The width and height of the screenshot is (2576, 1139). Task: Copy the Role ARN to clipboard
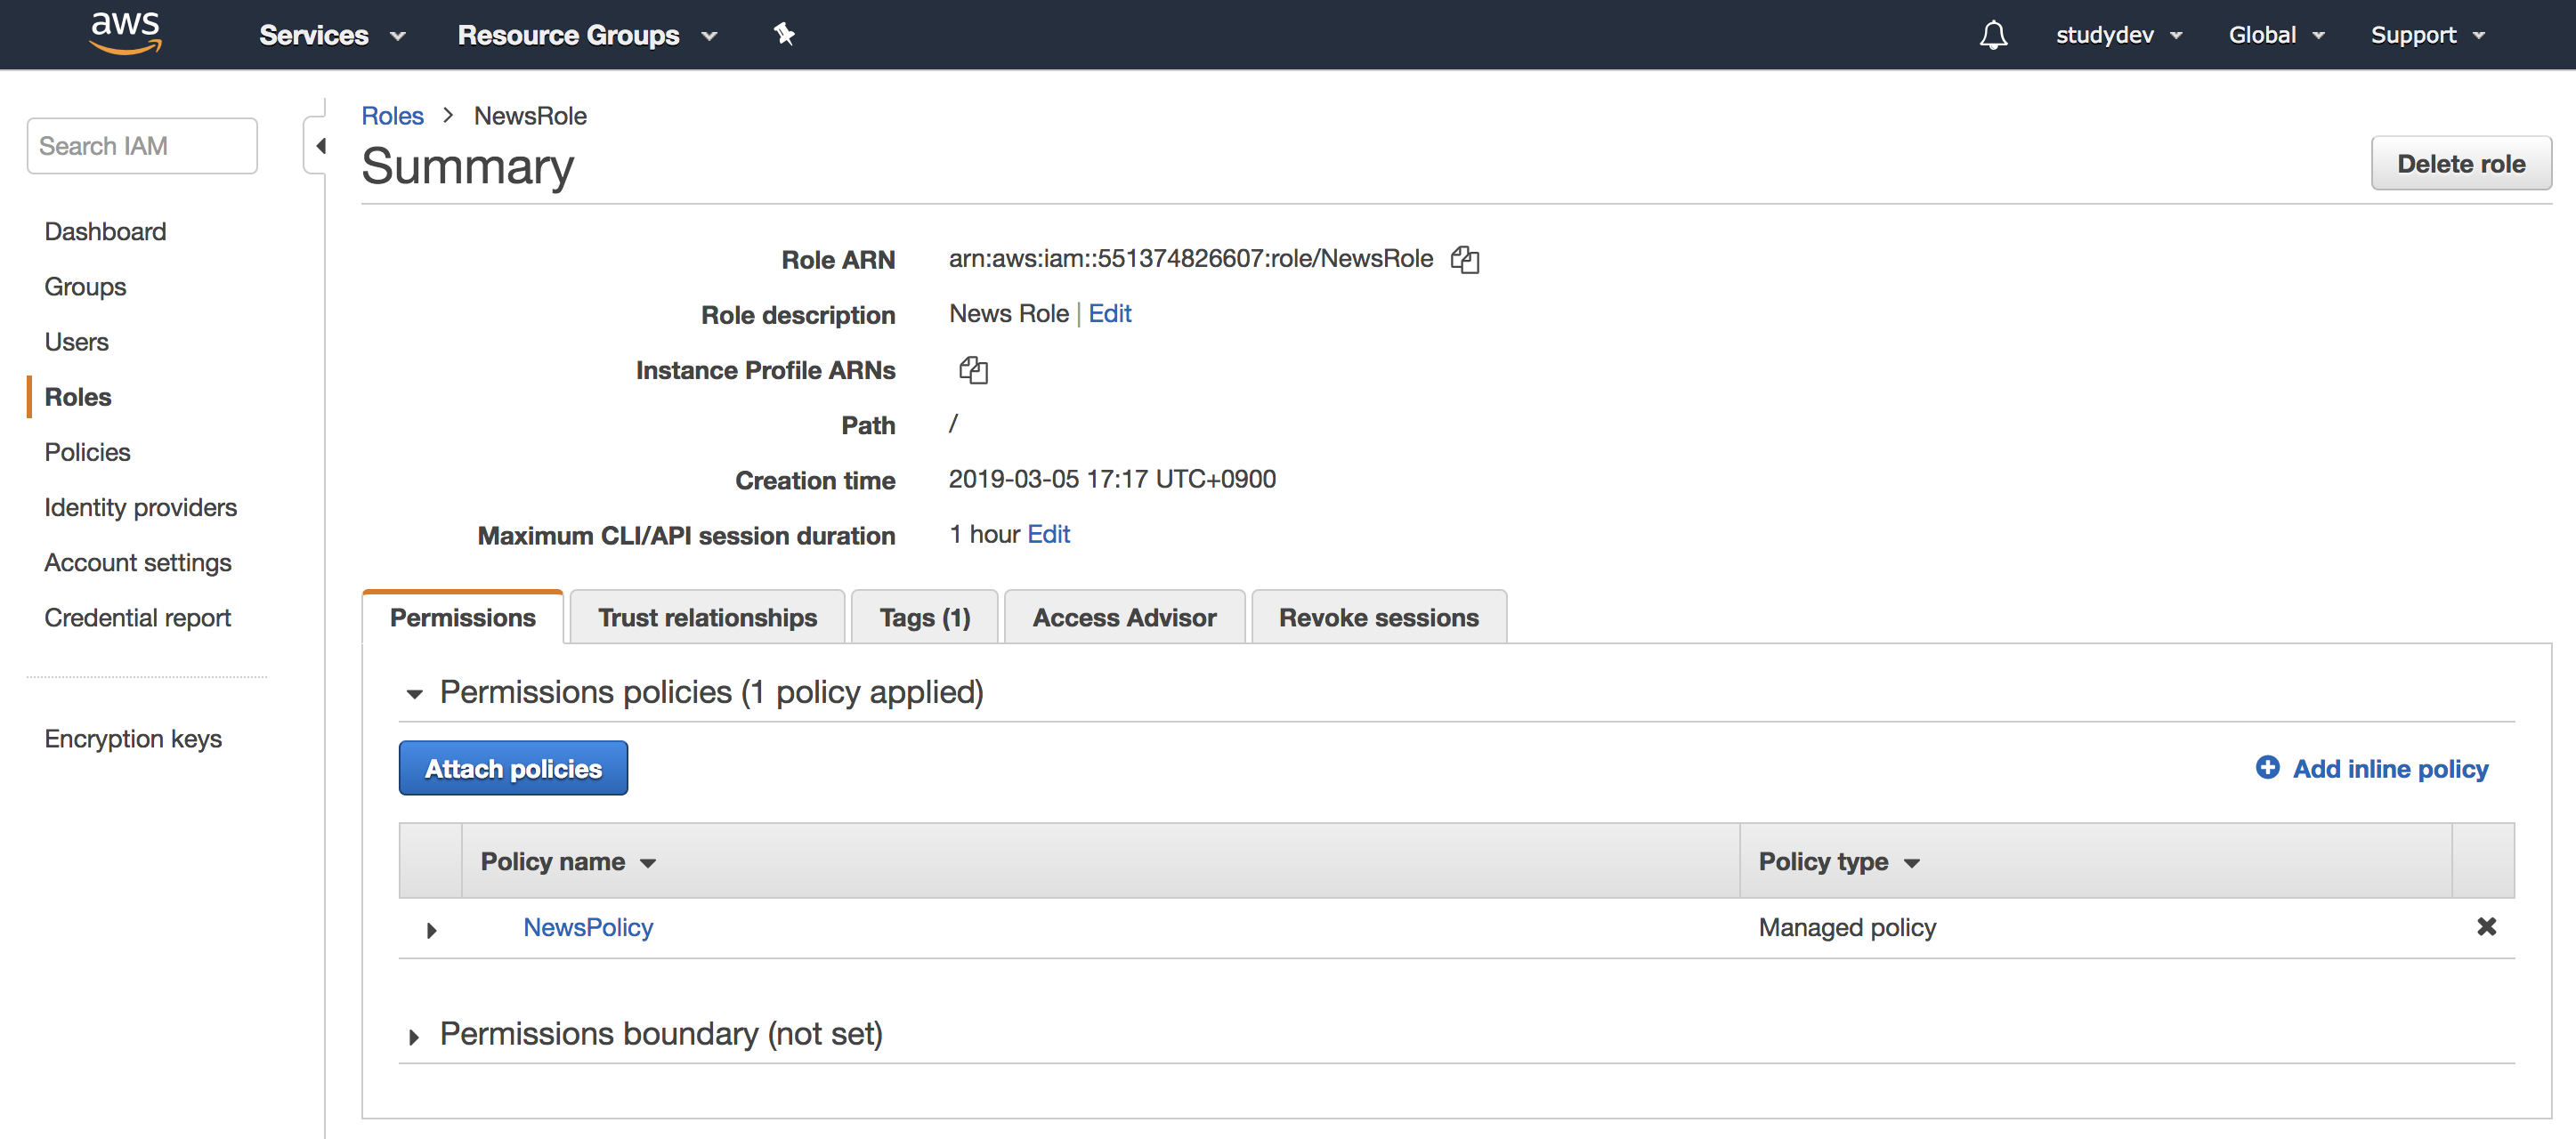pyautogui.click(x=1465, y=259)
